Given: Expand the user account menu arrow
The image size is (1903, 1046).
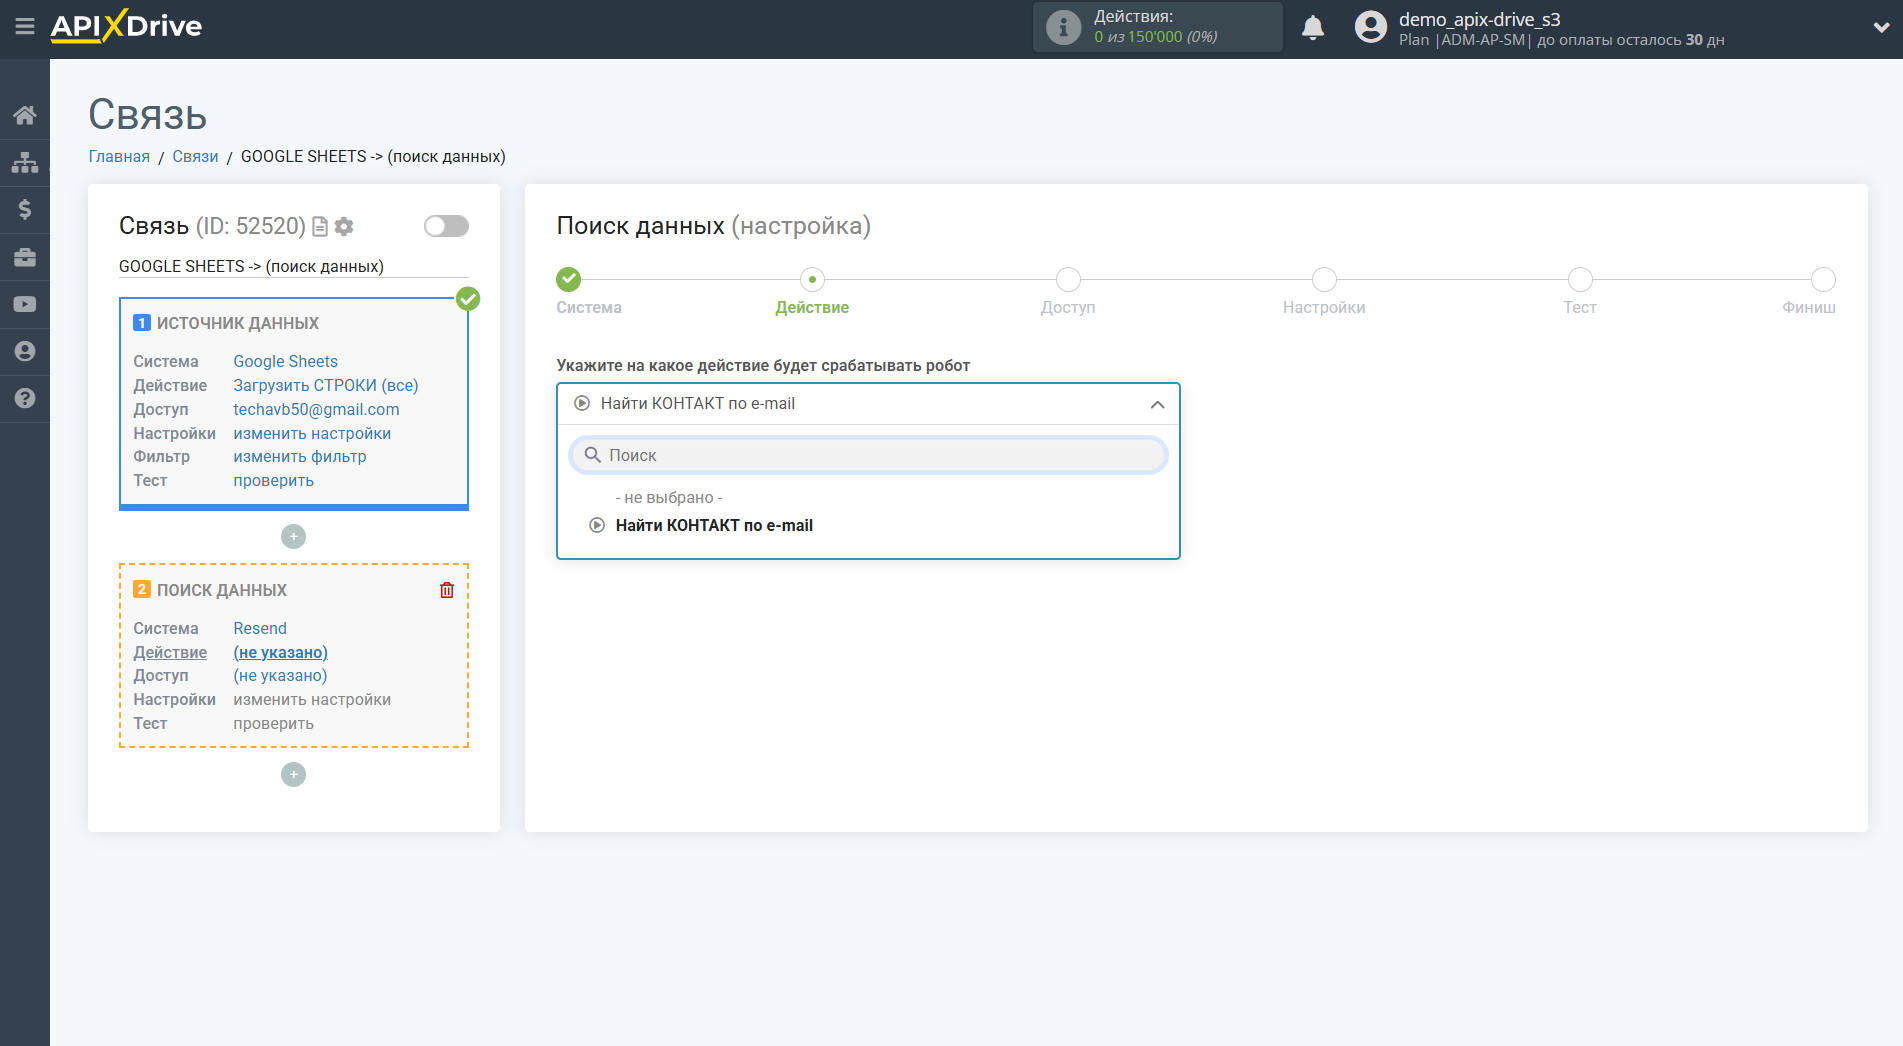Looking at the screenshot, I should [x=1880, y=28].
